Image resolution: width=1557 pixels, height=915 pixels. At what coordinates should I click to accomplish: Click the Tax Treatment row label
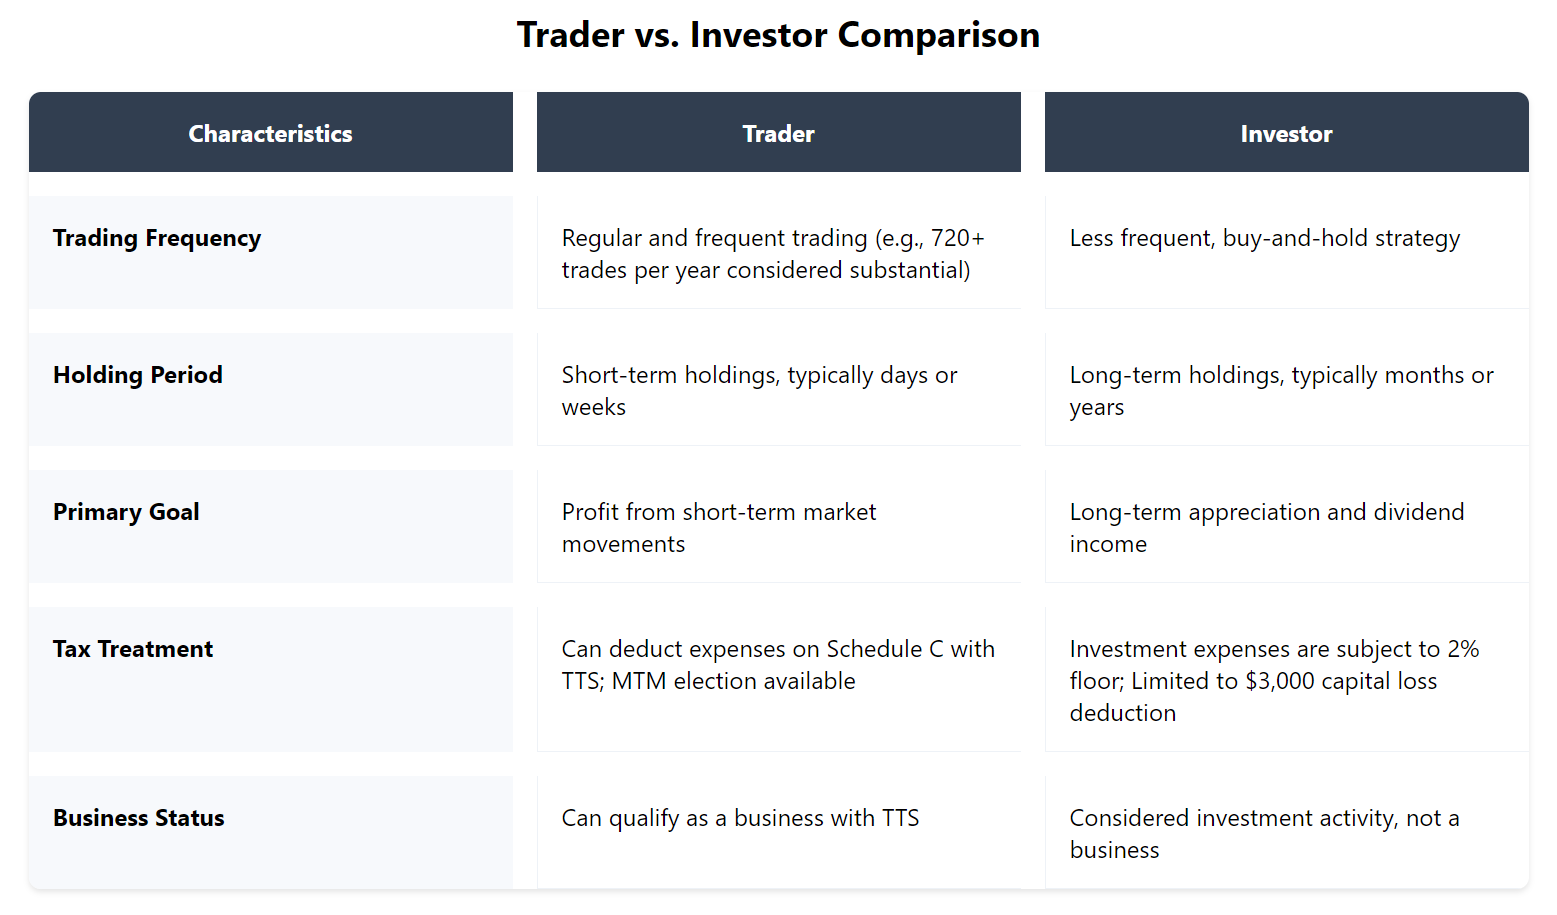click(133, 649)
